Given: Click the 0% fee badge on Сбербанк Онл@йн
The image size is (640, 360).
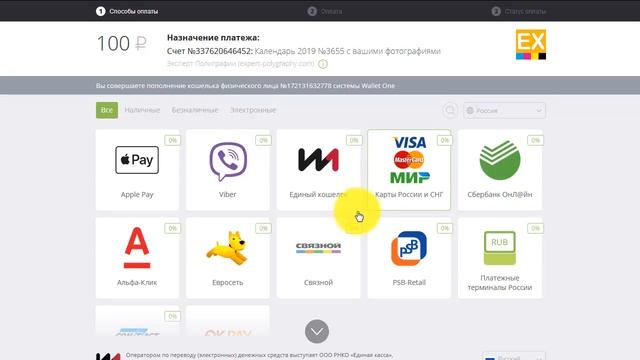Looking at the screenshot, I should point(535,140).
